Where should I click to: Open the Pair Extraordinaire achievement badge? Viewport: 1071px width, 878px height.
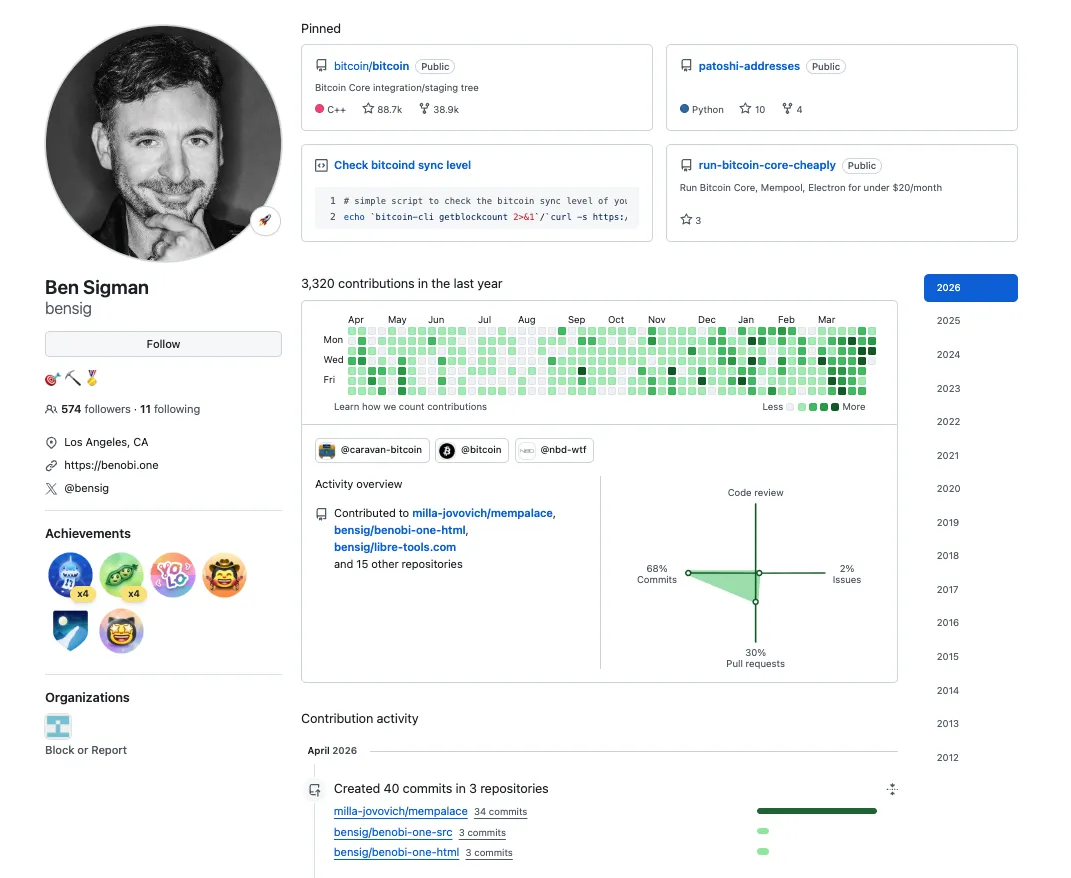click(x=122, y=575)
